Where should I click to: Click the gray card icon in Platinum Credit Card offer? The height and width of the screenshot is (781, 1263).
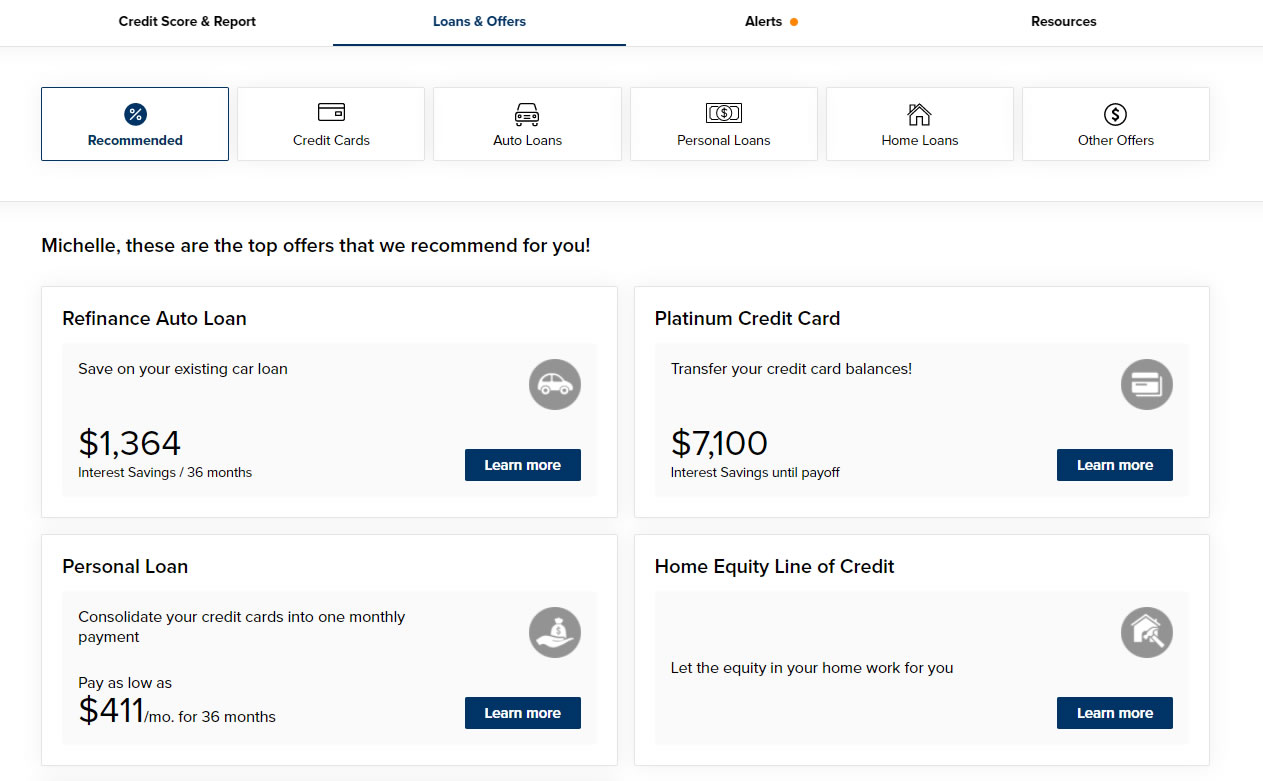(x=1147, y=385)
